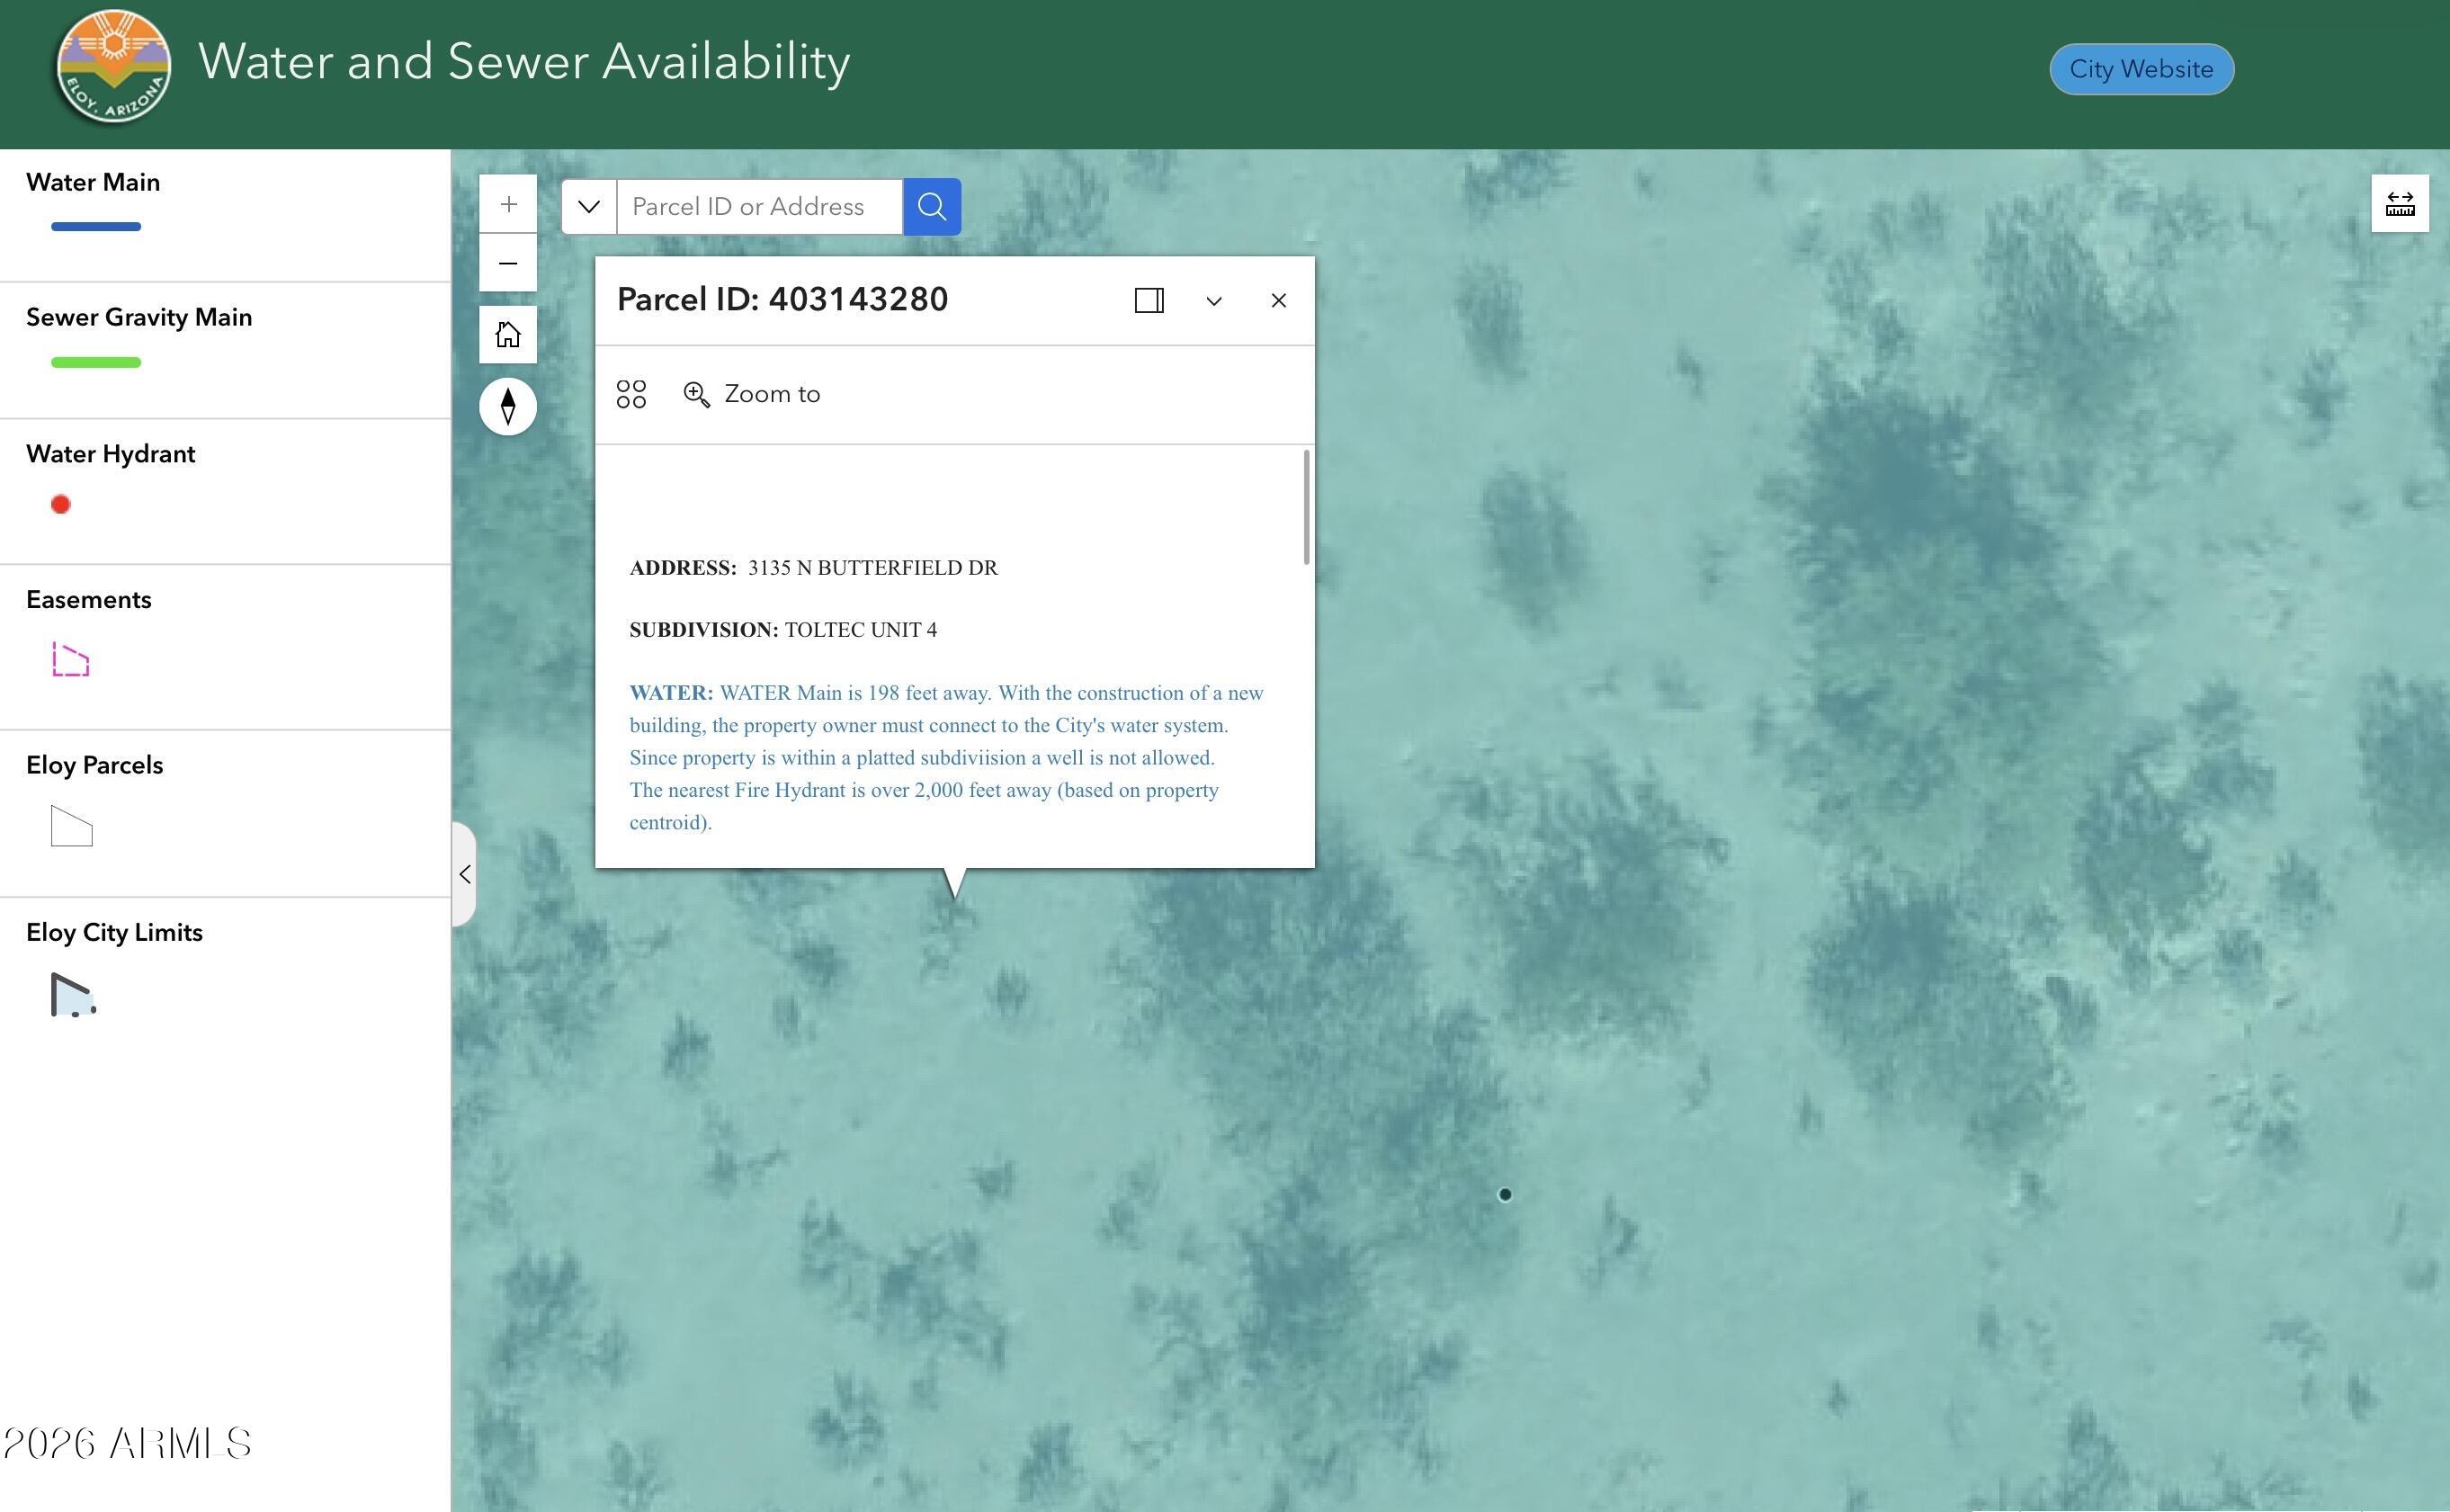Click the blue search magnifier button
The width and height of the screenshot is (2450, 1512).
(931, 207)
